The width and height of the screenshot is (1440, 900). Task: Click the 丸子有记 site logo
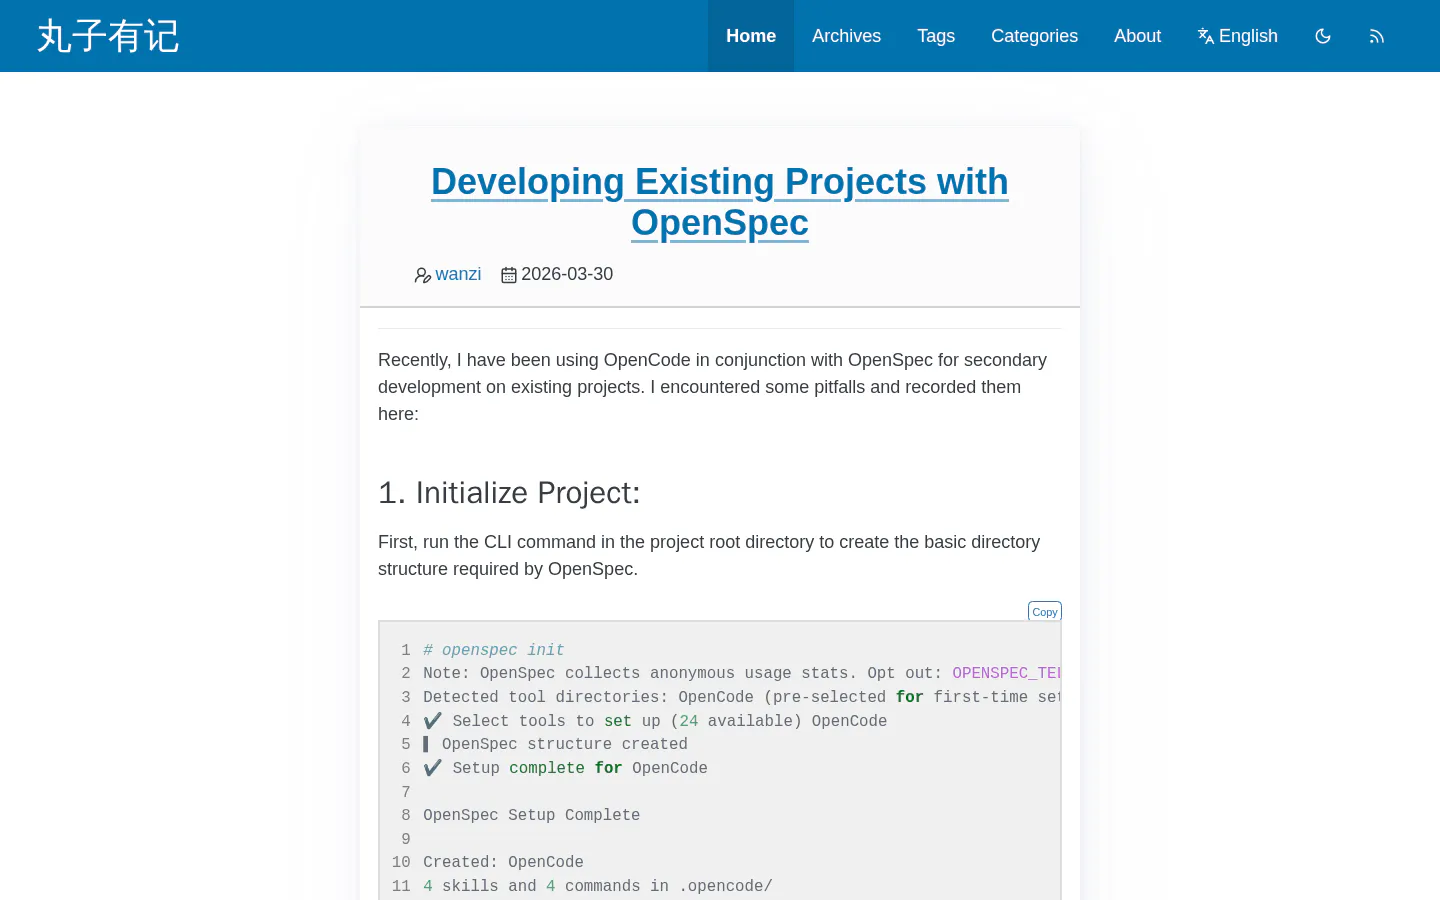(x=108, y=36)
